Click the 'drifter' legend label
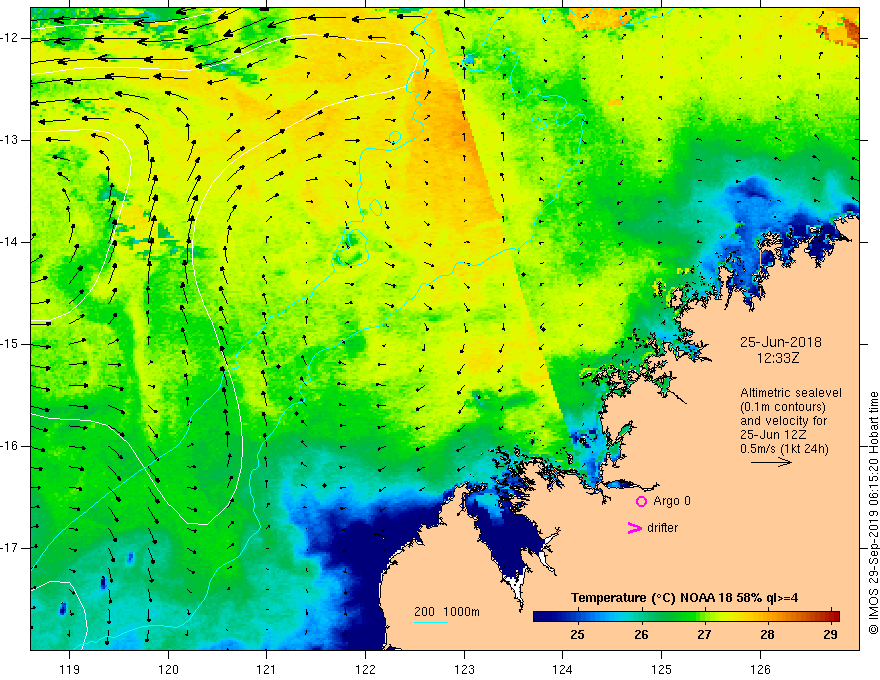The height and width of the screenshot is (680, 880). coord(662,528)
